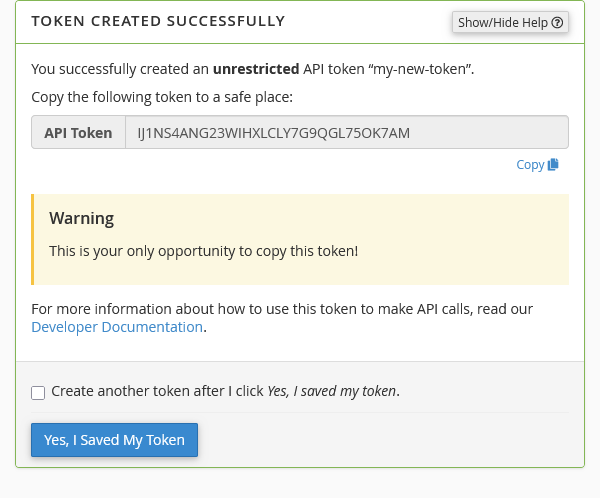Click the question mark help icon
Image resolution: width=600 pixels, height=498 pixels.
[557, 22]
